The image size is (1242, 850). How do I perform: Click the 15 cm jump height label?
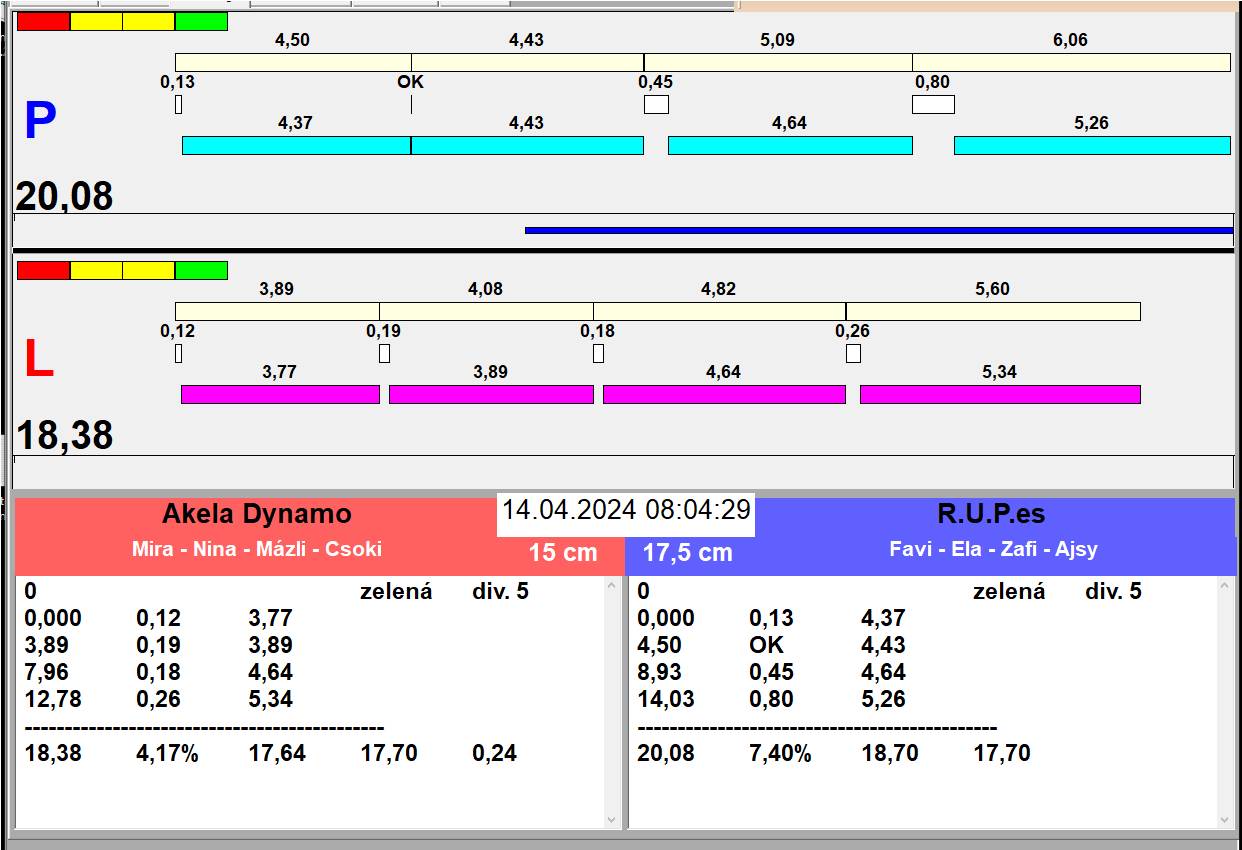pyautogui.click(x=563, y=552)
